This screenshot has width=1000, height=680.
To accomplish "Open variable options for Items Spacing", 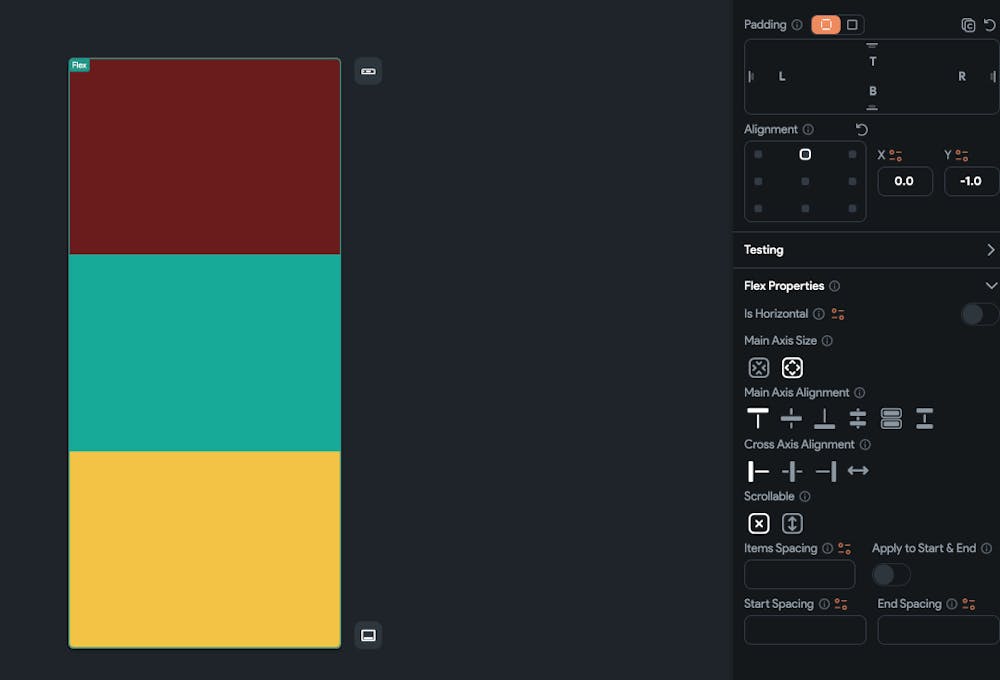I will click(845, 549).
